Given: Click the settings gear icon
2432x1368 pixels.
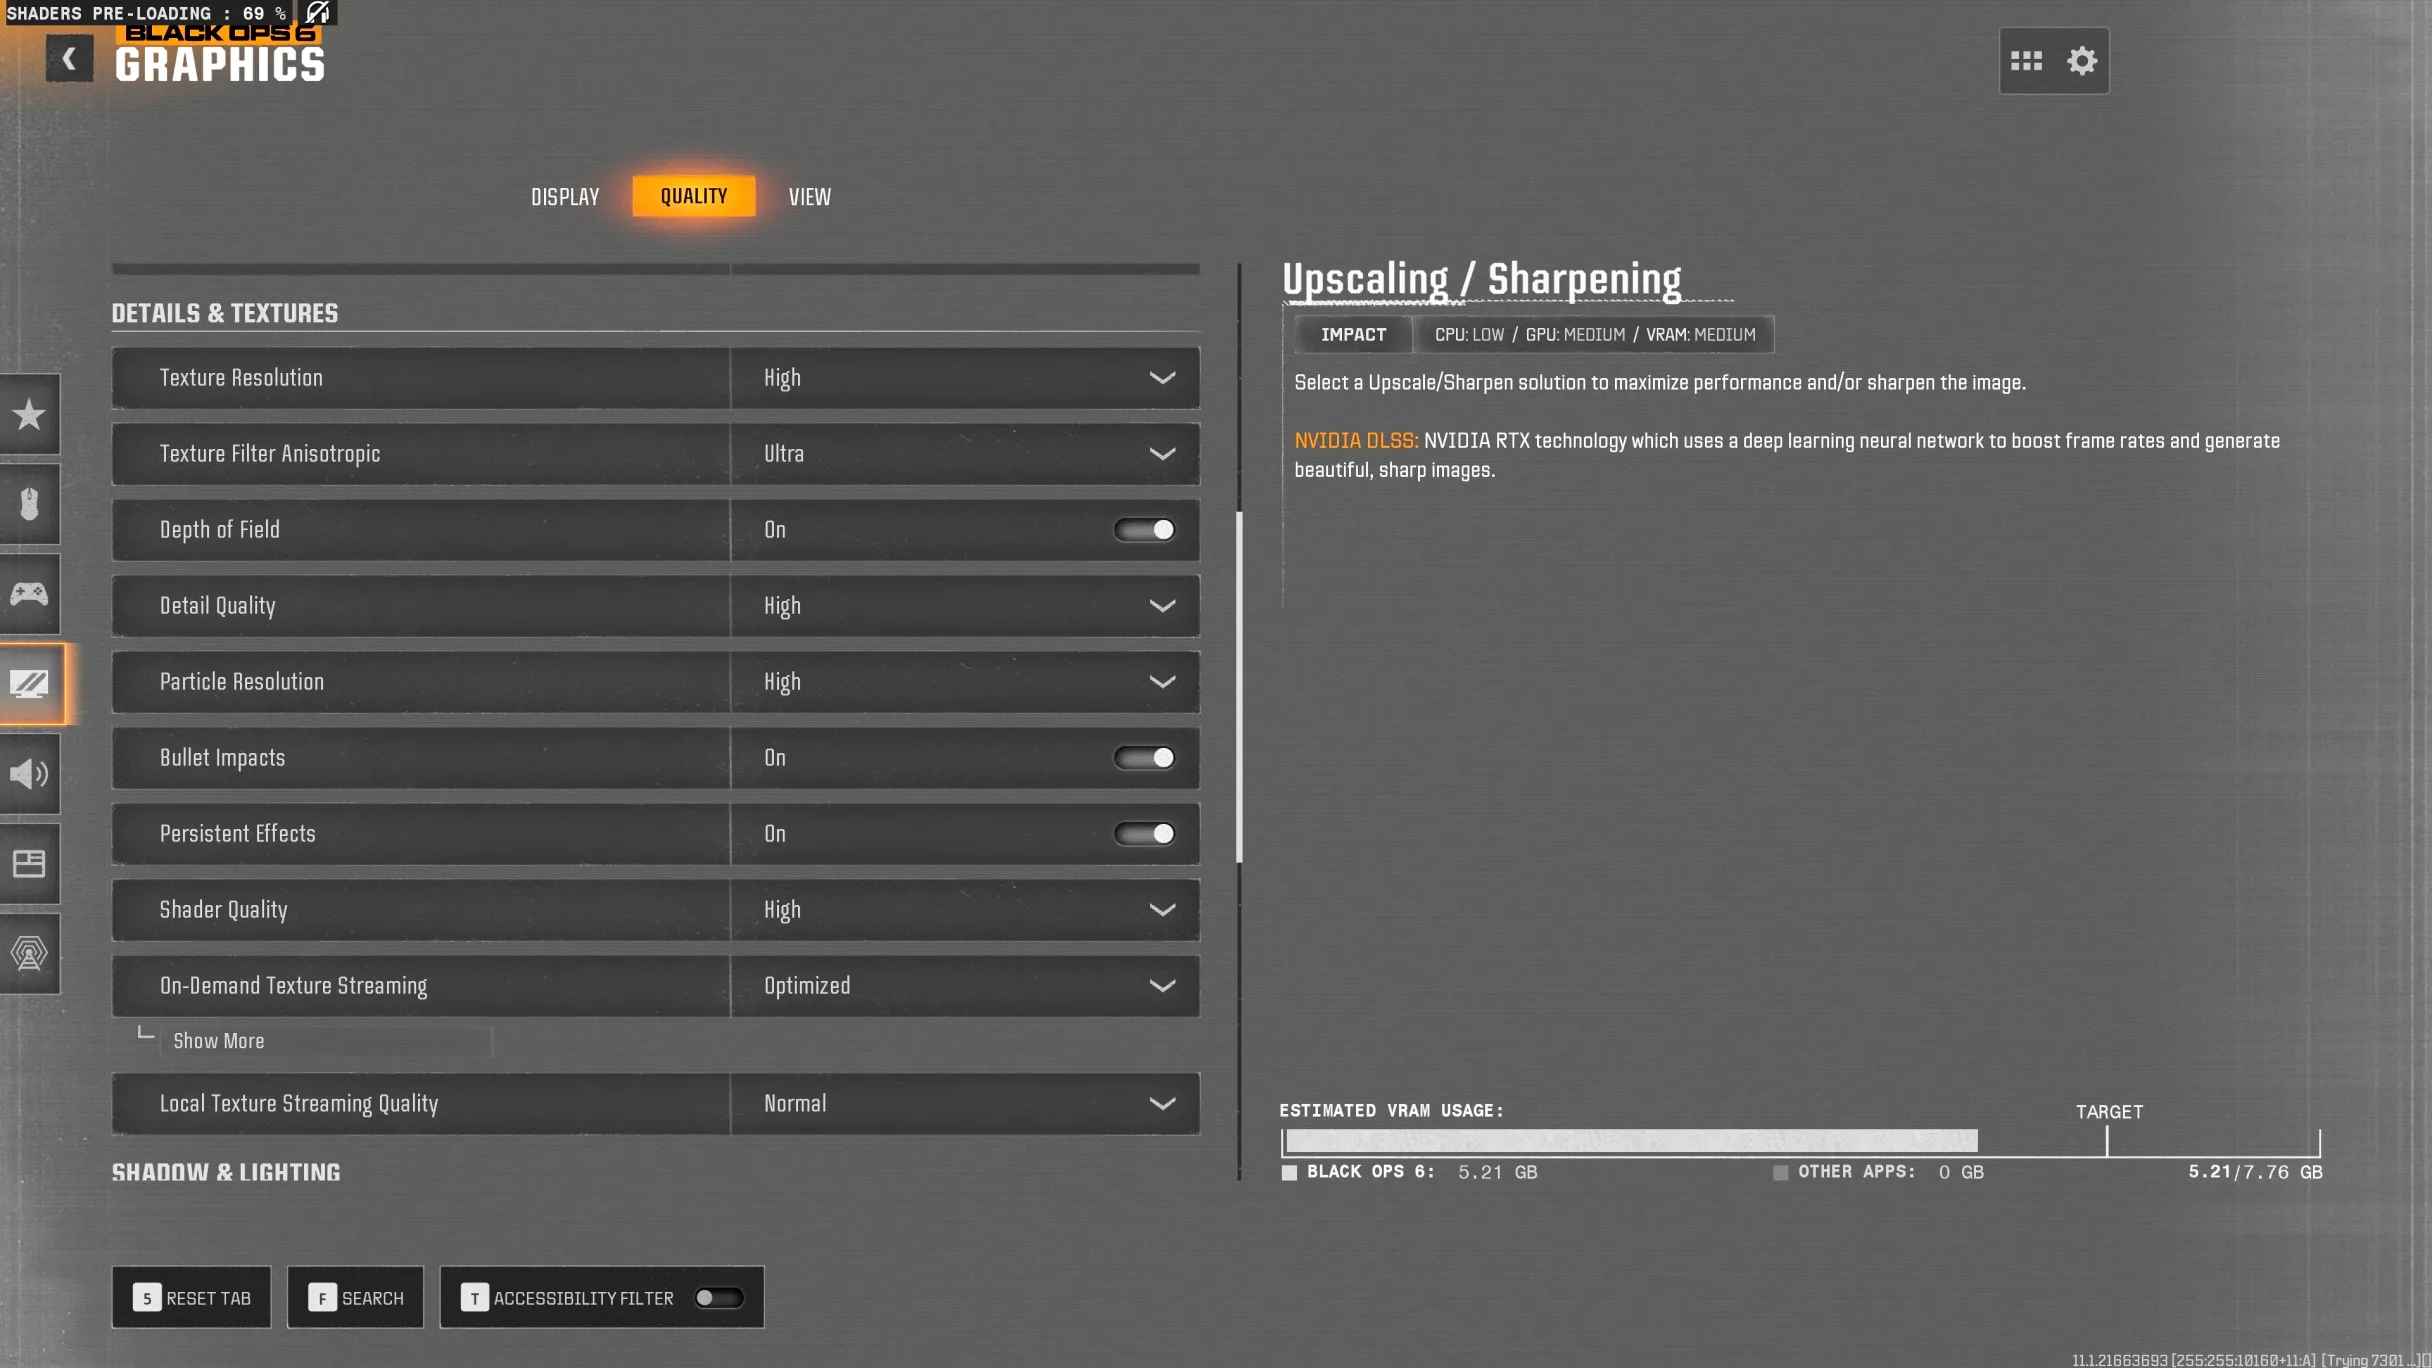Looking at the screenshot, I should 2082,61.
